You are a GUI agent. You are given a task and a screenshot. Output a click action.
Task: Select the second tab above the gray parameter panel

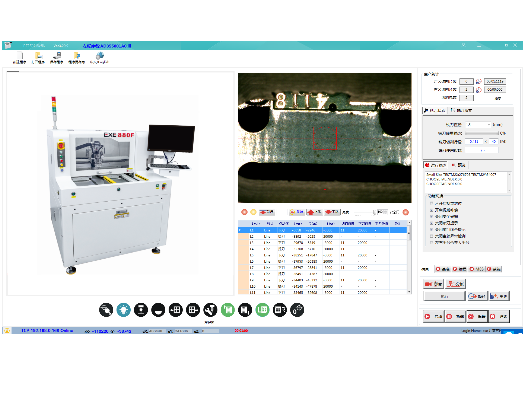point(461,110)
